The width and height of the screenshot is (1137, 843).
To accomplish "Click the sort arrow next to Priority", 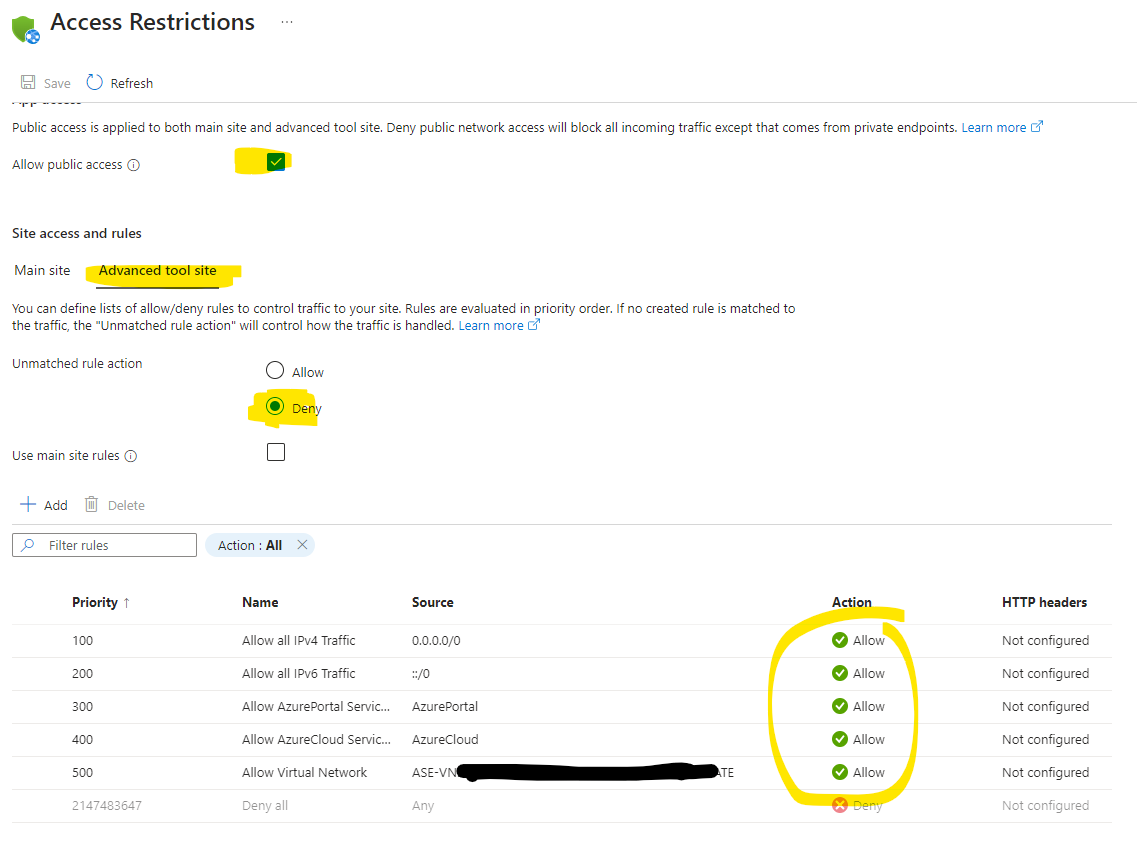I will click(x=126, y=602).
